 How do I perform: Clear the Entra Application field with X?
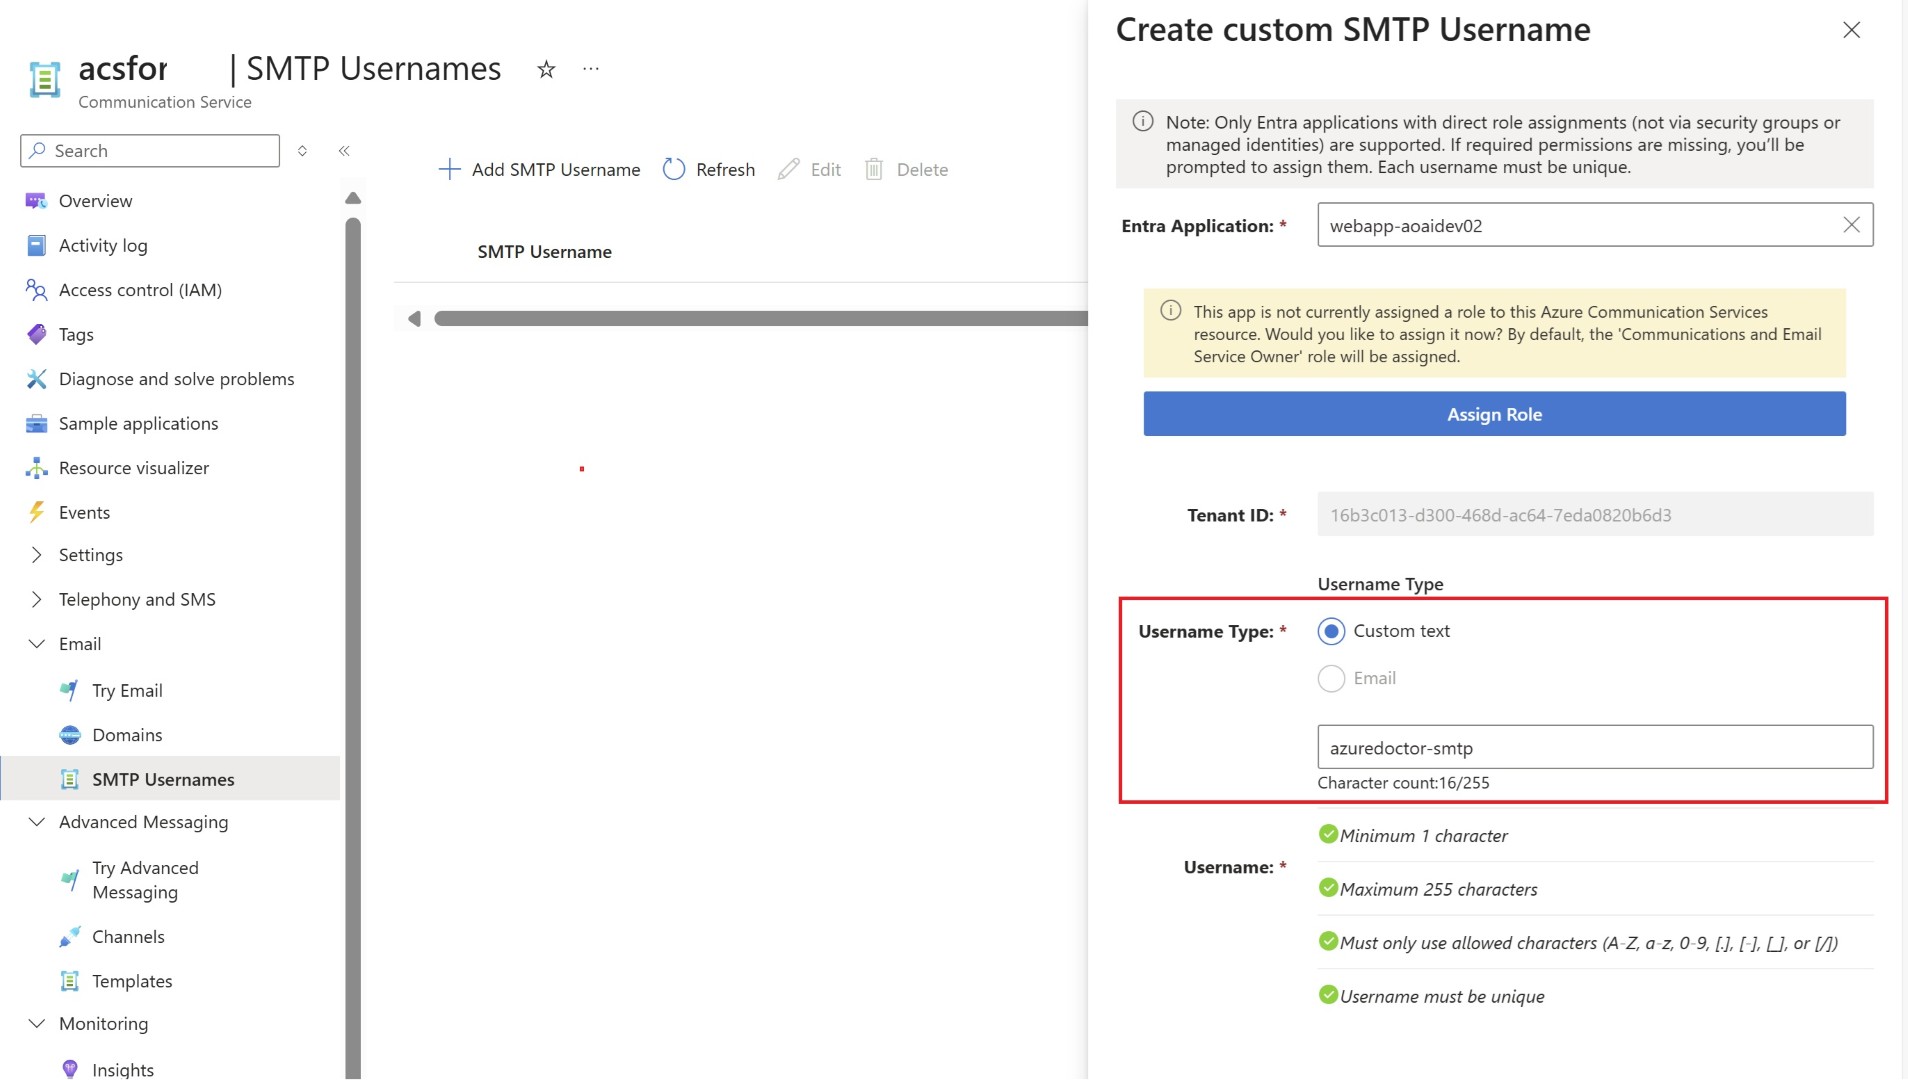[1852, 225]
